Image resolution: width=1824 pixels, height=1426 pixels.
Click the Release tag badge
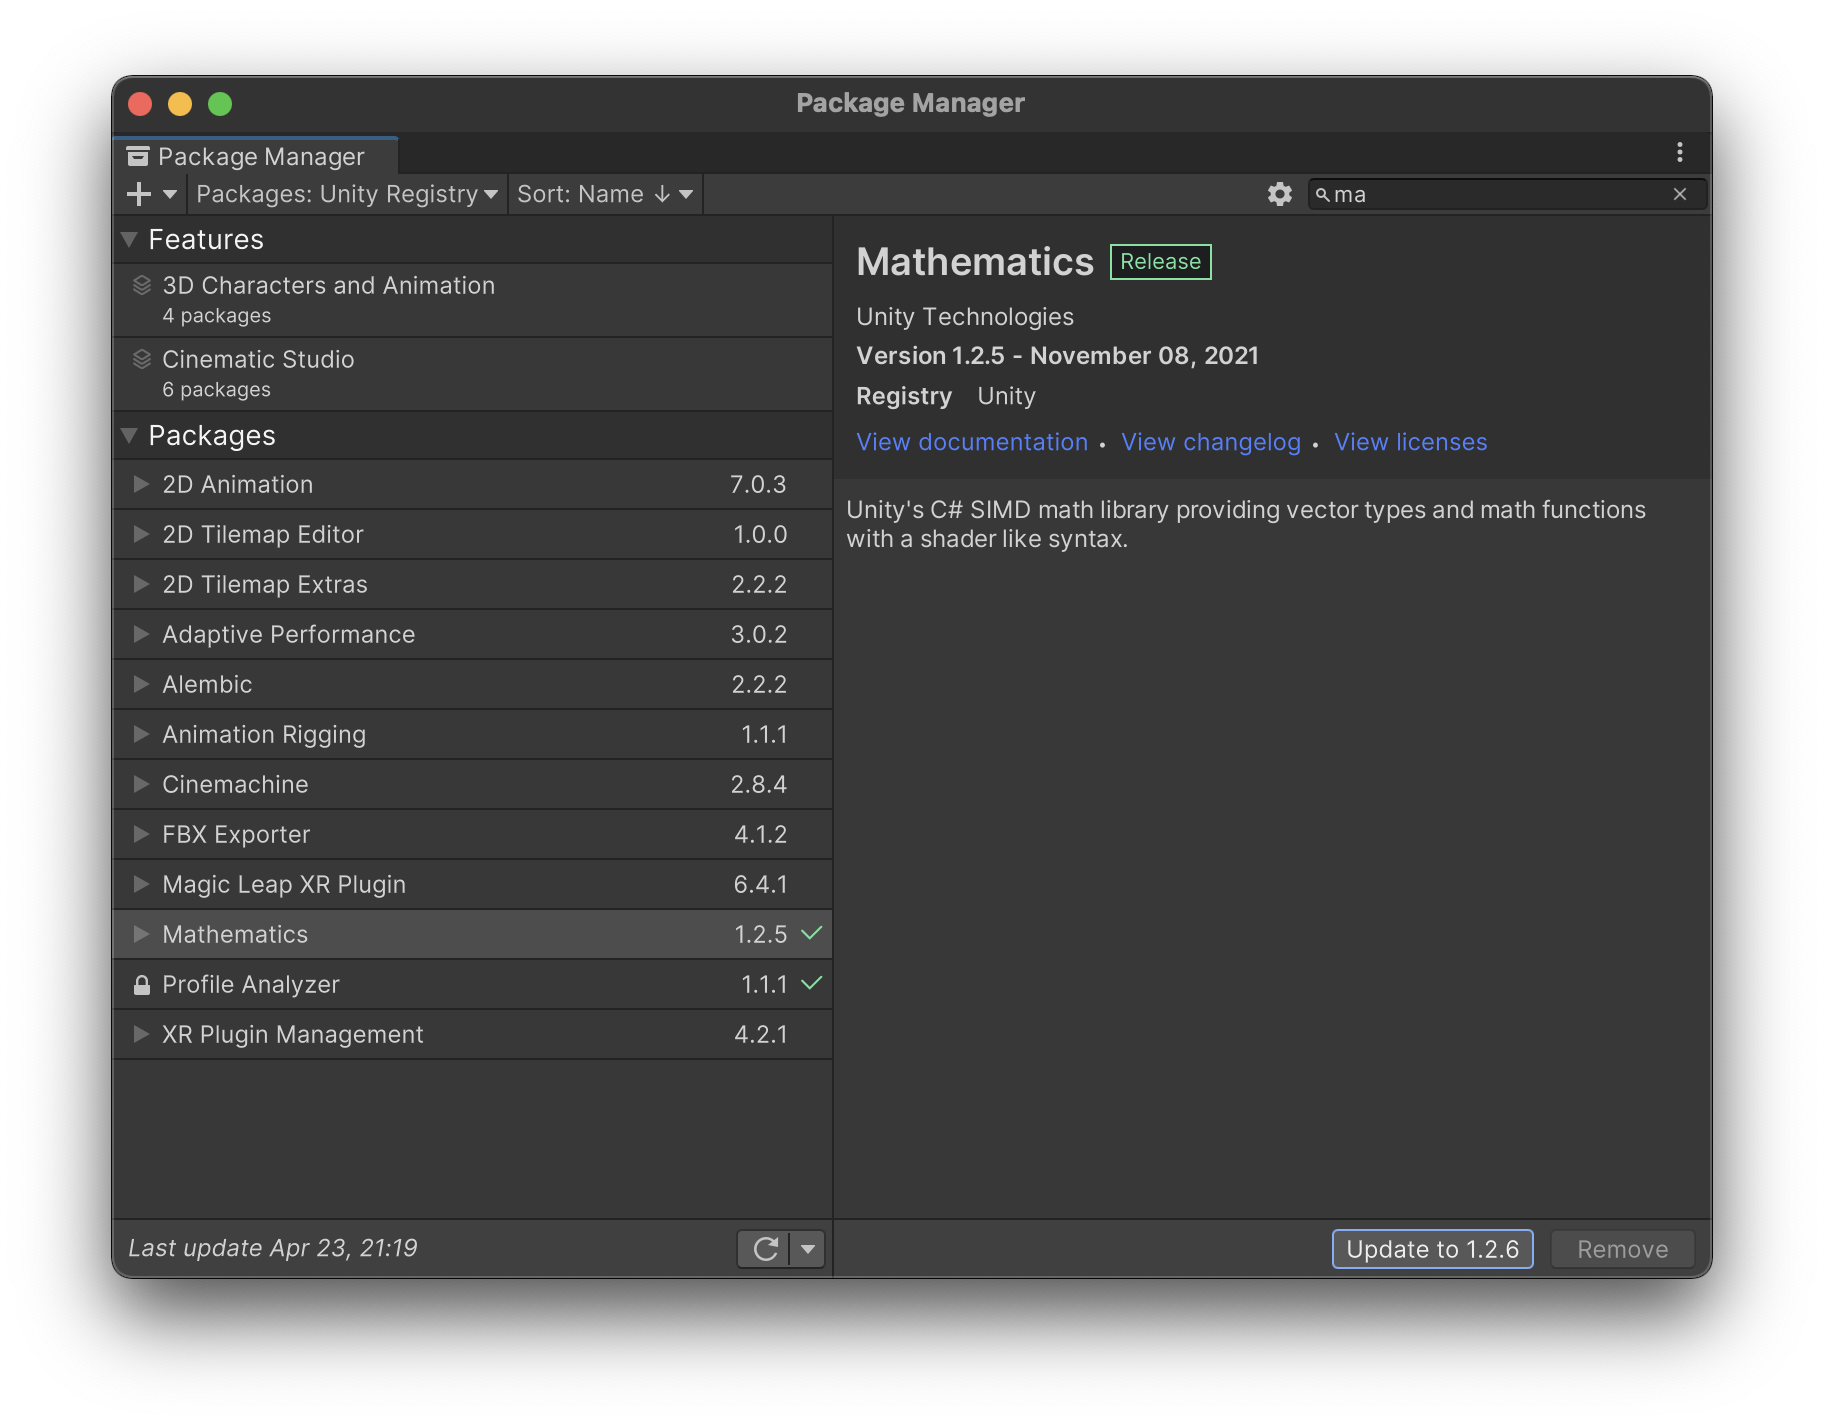click(x=1160, y=262)
